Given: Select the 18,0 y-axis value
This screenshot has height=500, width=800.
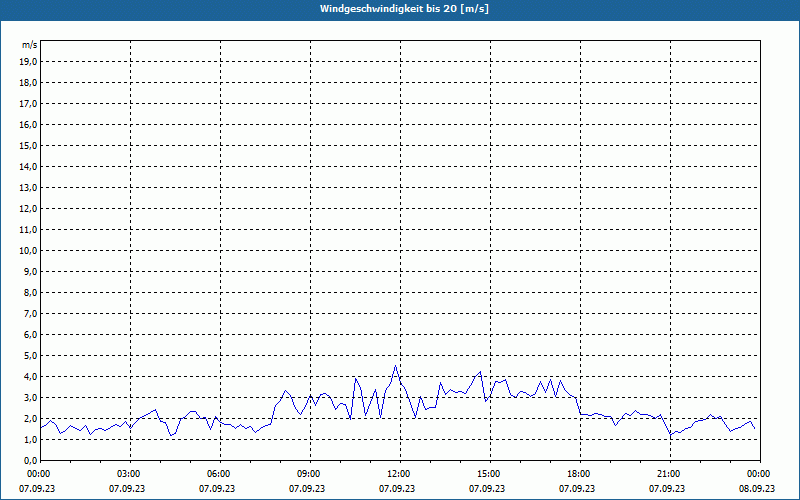Looking at the screenshot, I should (28, 83).
